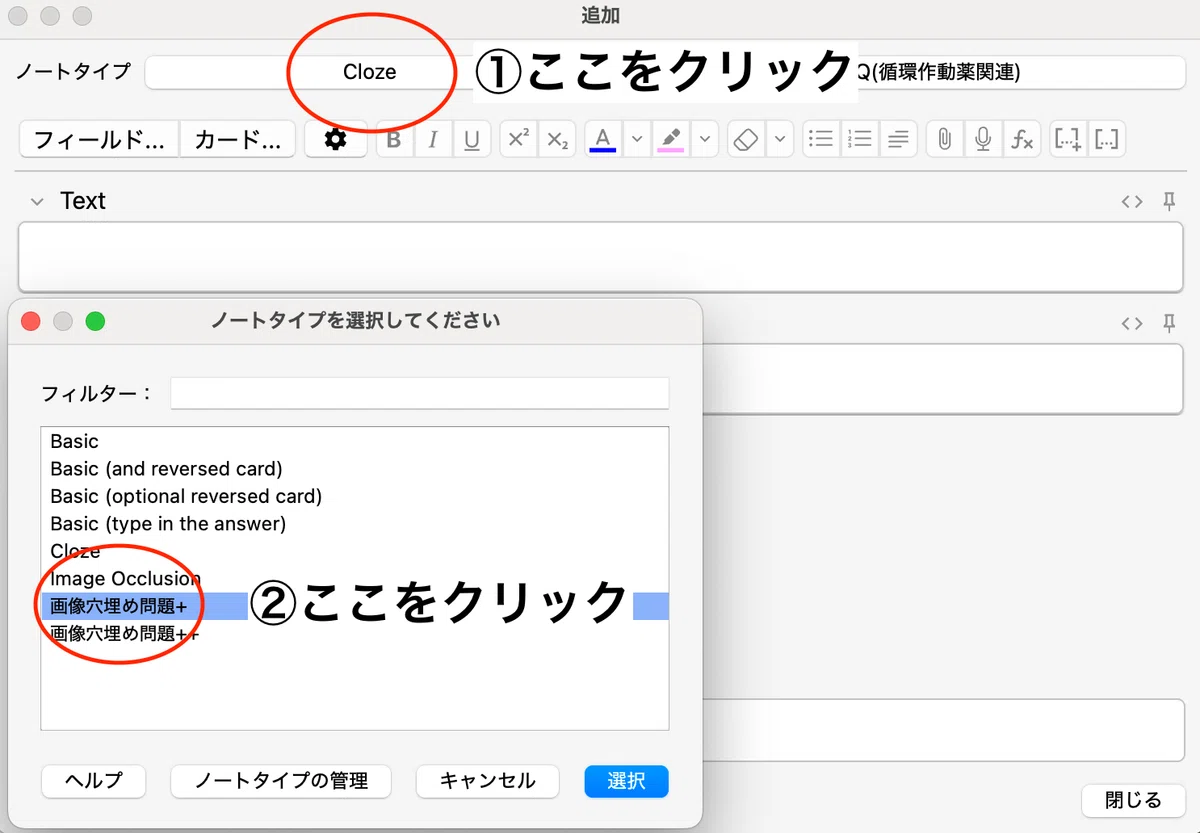1200x833 pixels.
Task: Open equations fx menu
Action: coord(1022,140)
